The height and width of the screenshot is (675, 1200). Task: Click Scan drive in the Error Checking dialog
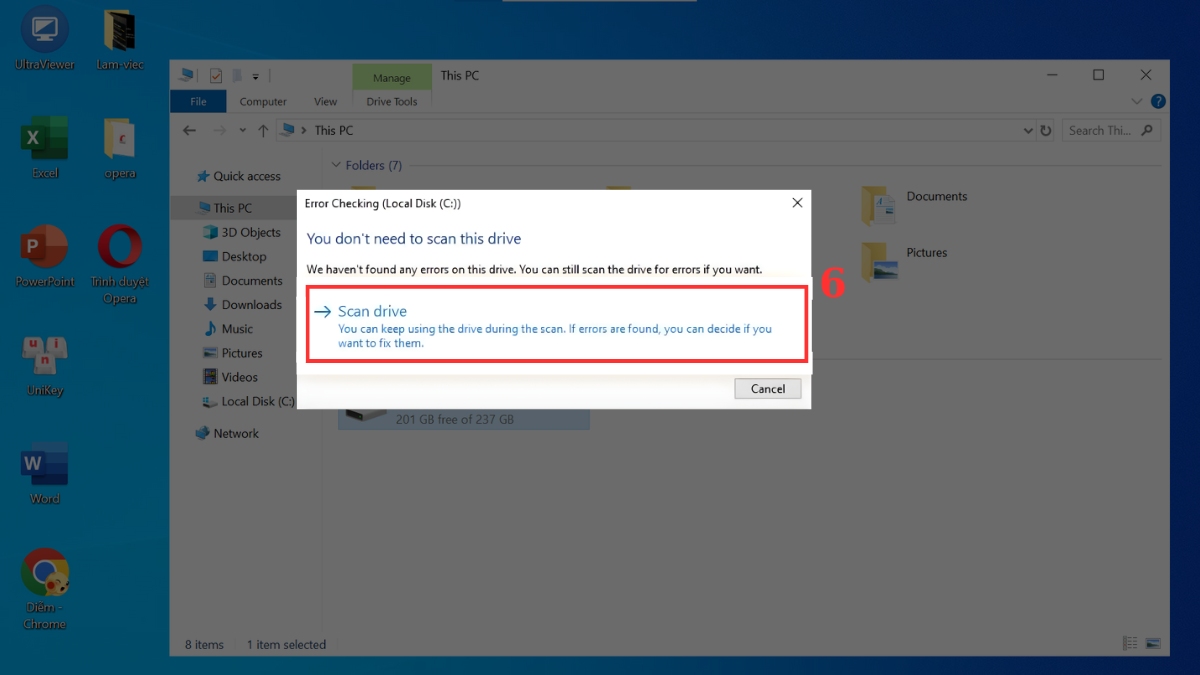pyautogui.click(x=557, y=325)
